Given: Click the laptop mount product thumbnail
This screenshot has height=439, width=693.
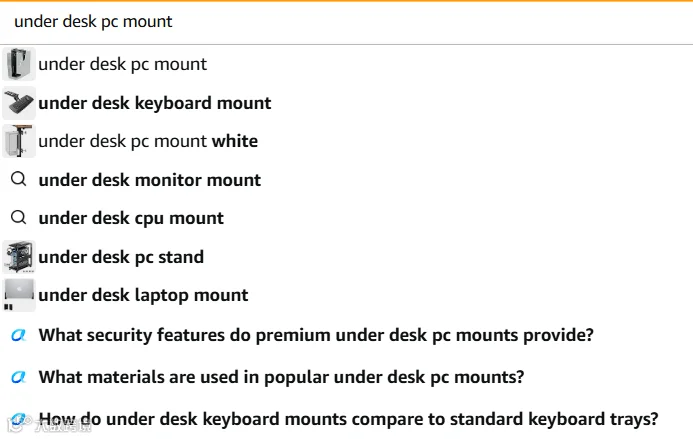Looking at the screenshot, I should coord(19,295).
